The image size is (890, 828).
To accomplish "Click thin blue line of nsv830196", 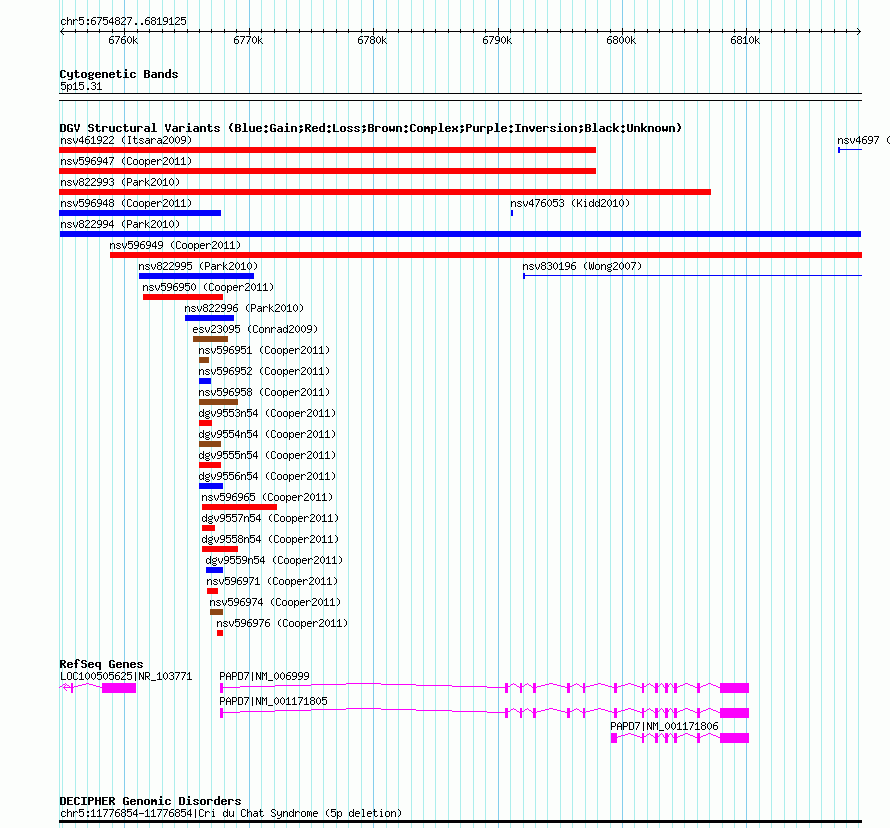I will [x=692, y=276].
